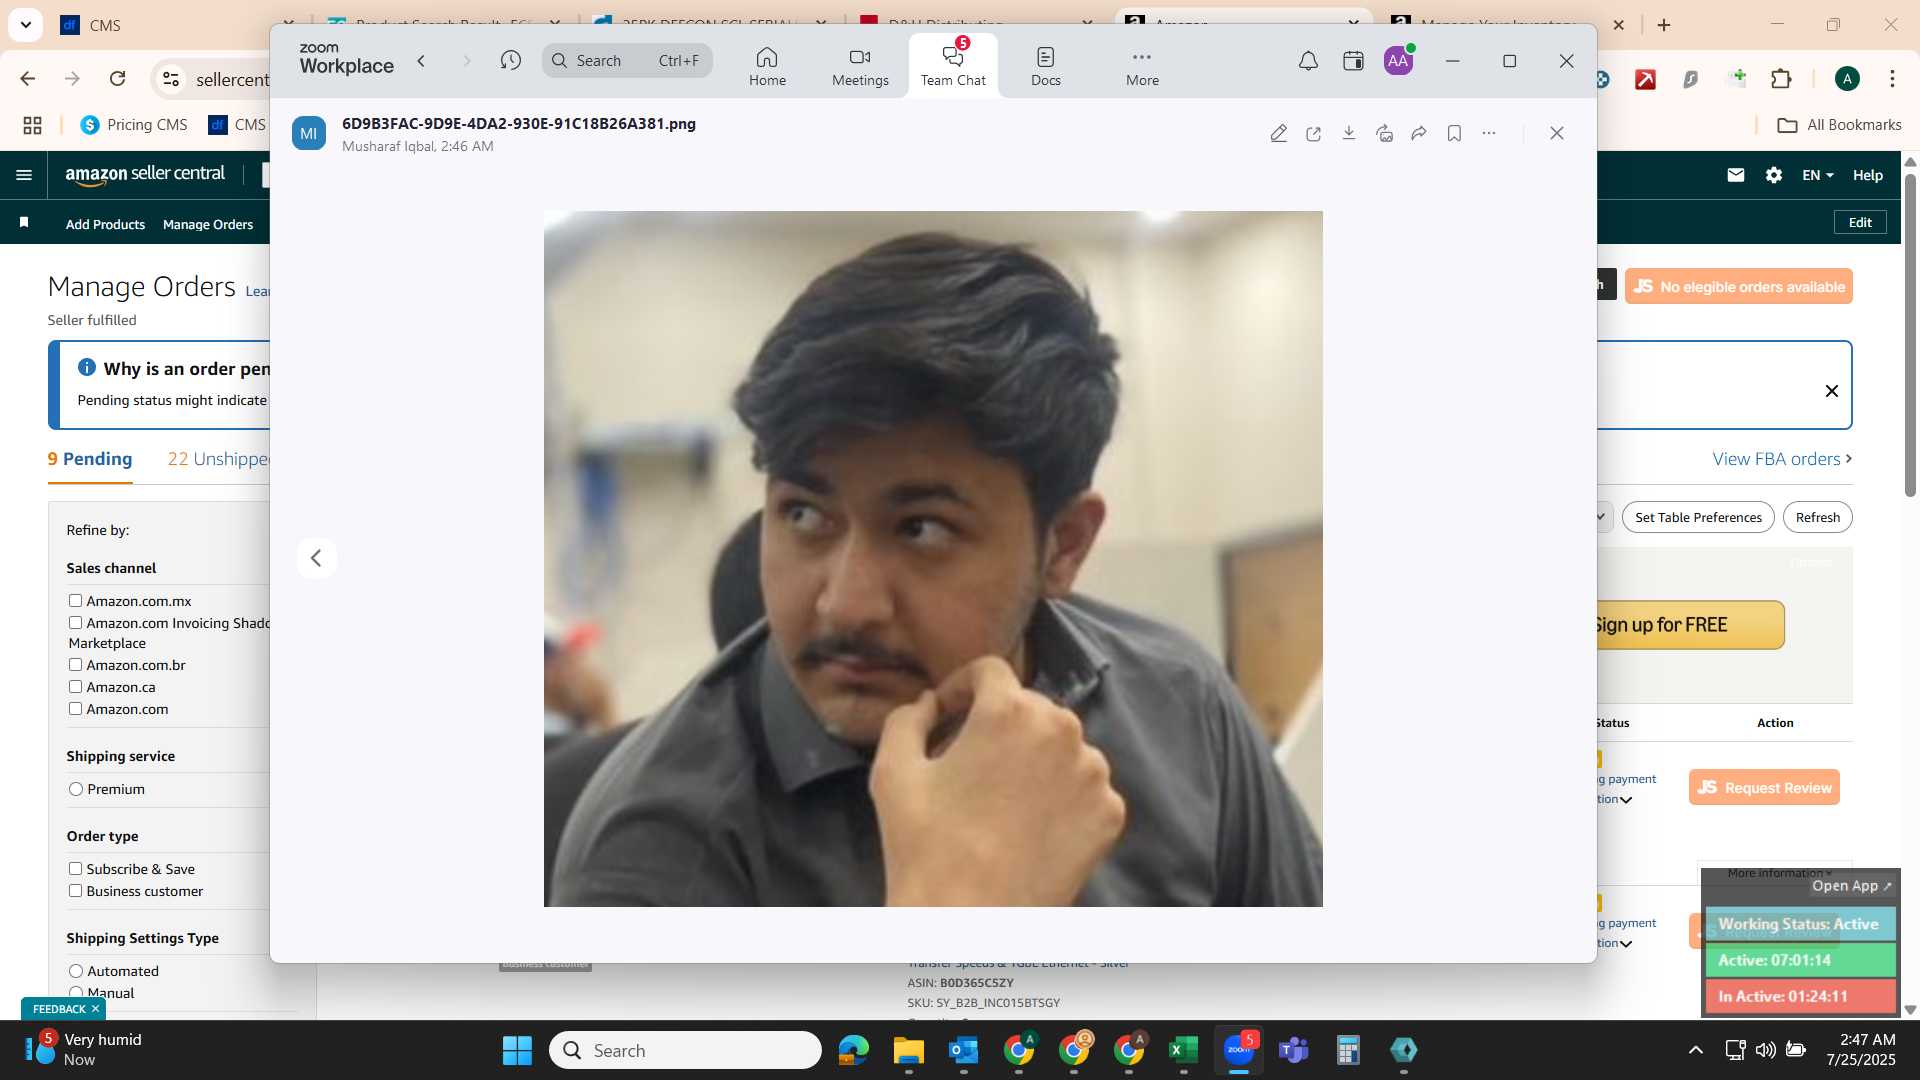Click the edit pencil icon in image viewer

(x=1278, y=133)
